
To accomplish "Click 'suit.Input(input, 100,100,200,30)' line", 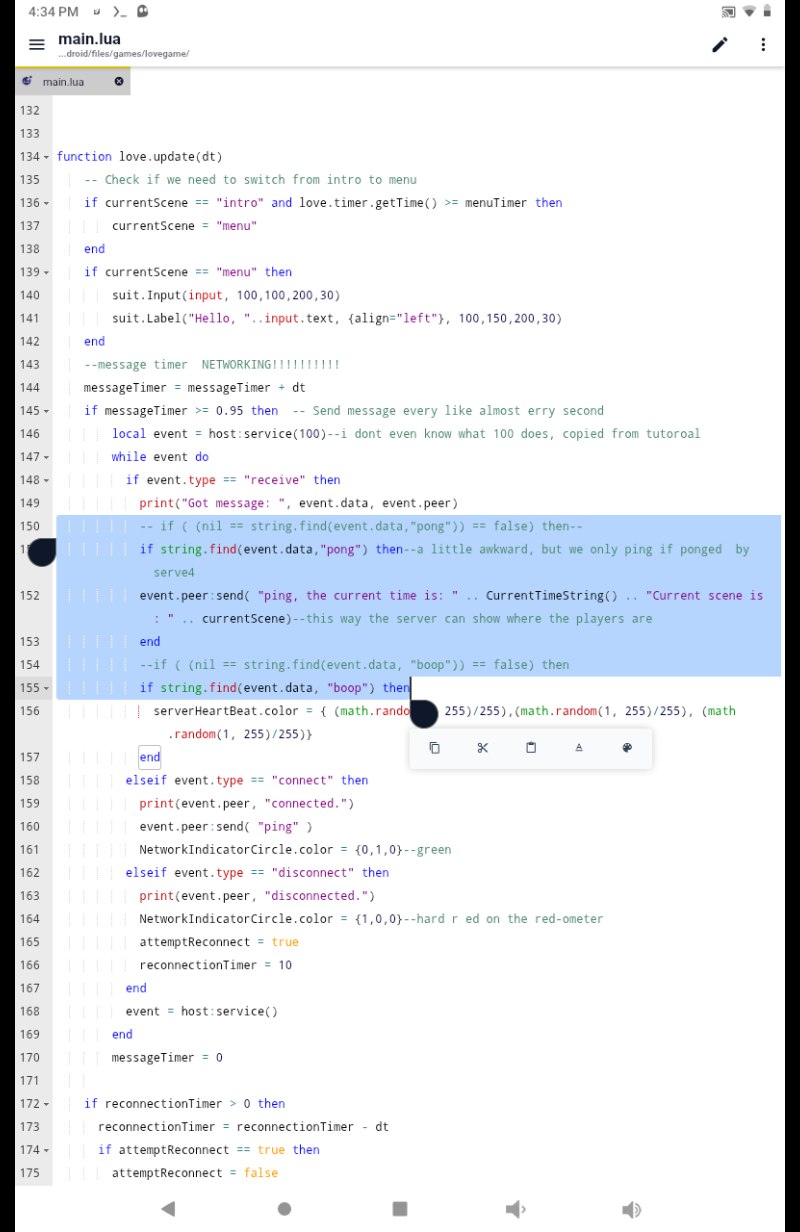I will 226,295.
